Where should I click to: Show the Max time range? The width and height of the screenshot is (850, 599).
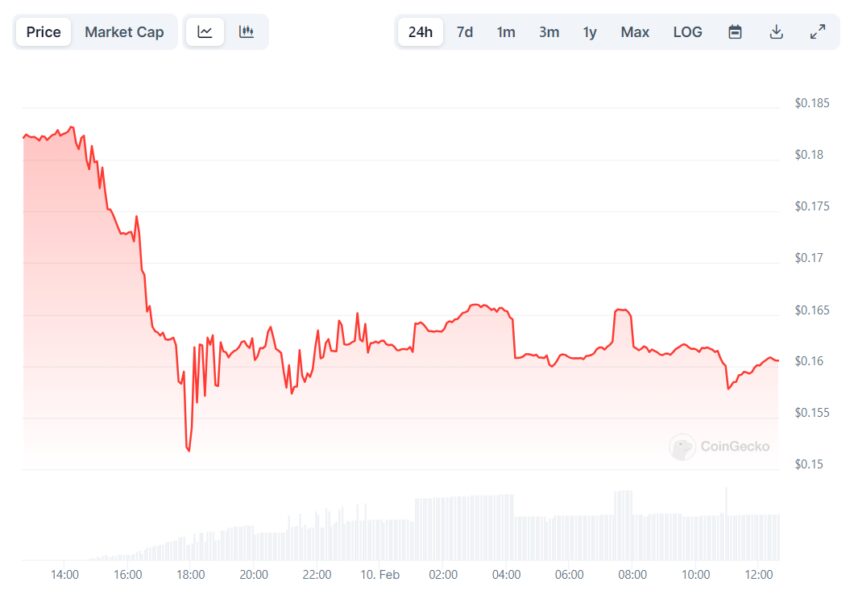pos(635,32)
